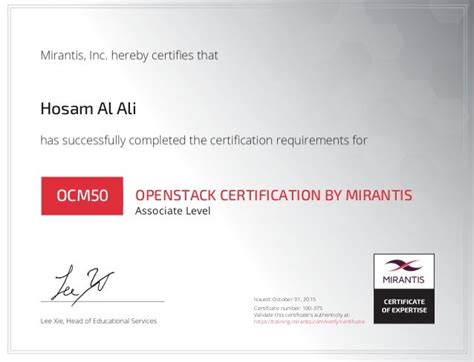
Task: Select the 'Certificate number' line
Action: tap(288, 308)
